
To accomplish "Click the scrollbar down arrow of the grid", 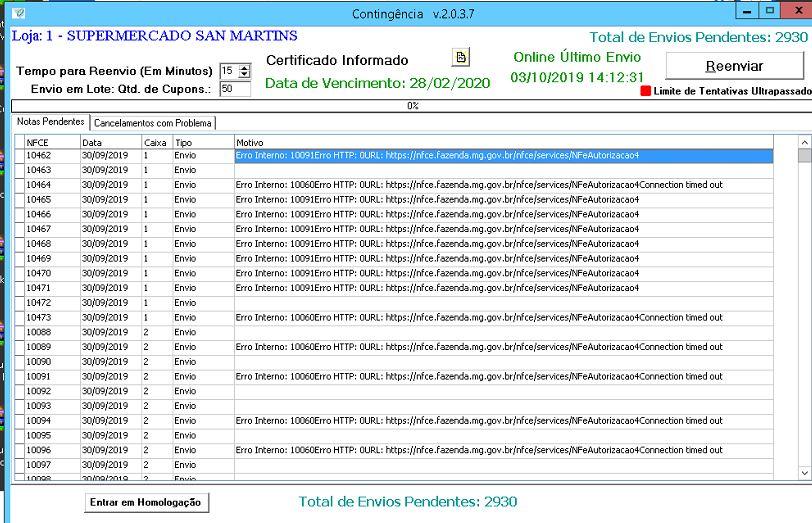I will [x=804, y=472].
